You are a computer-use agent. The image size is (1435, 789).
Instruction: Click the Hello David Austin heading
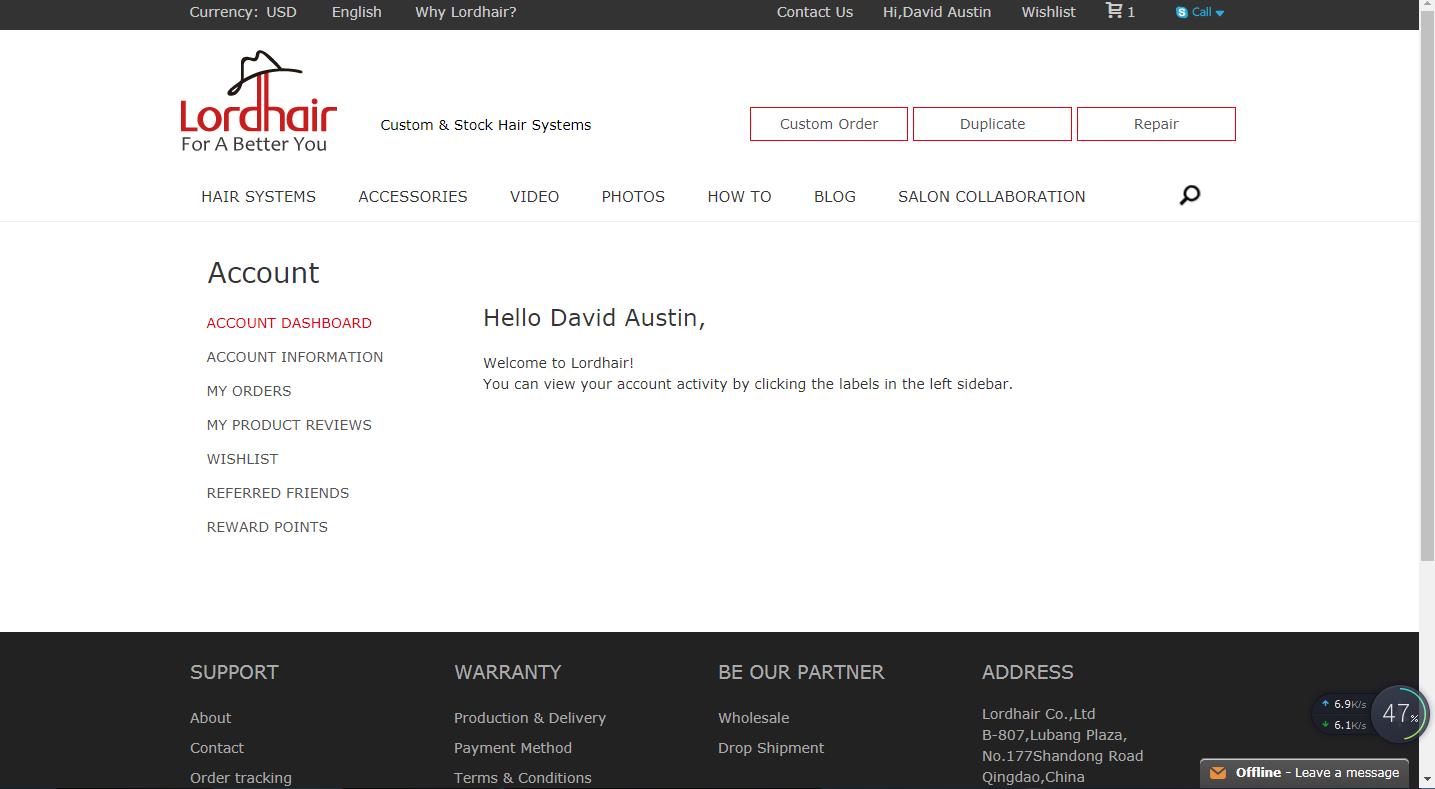pyautogui.click(x=594, y=318)
